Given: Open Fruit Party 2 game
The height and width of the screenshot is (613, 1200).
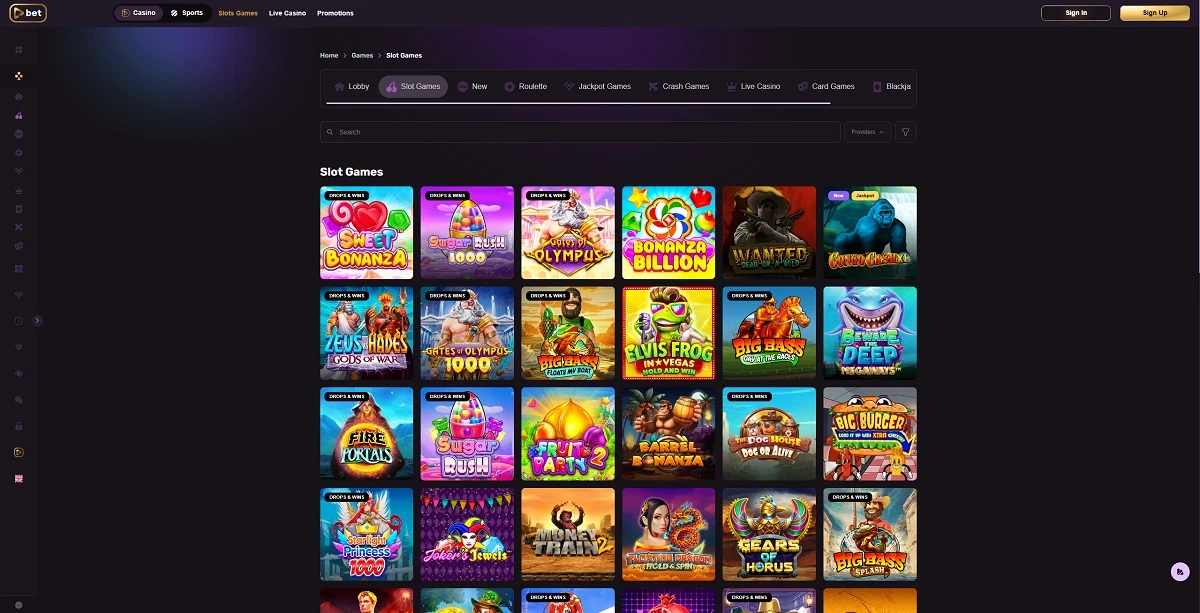Looking at the screenshot, I should click(x=568, y=434).
